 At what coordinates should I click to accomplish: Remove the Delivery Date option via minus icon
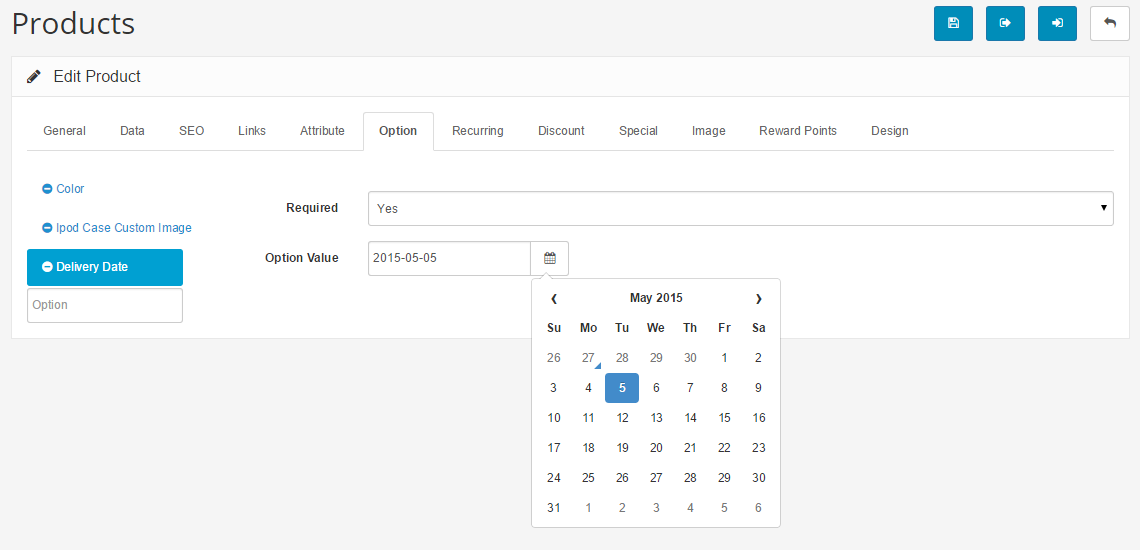[x=47, y=267]
